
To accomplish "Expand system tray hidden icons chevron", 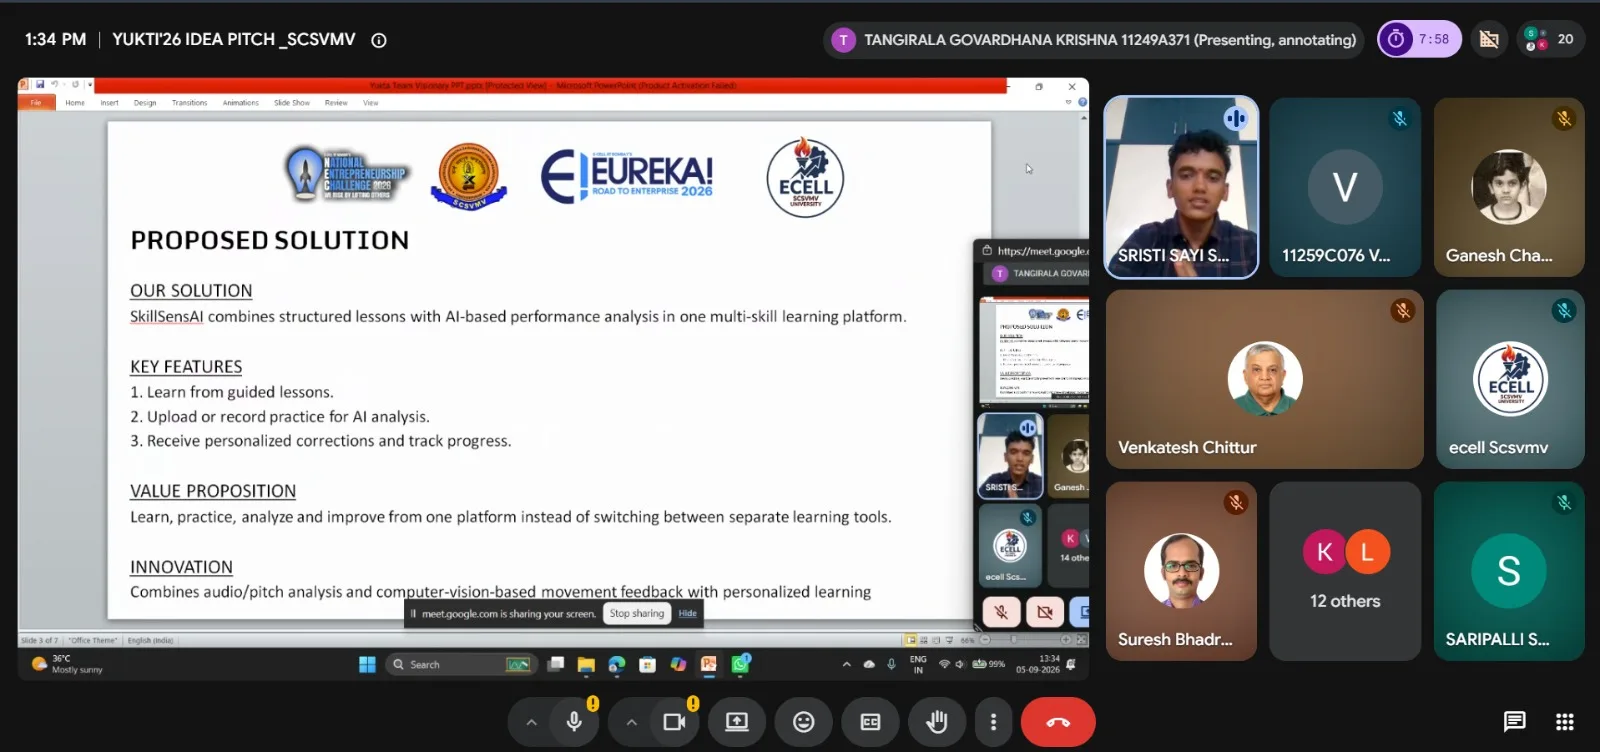I will click(847, 664).
